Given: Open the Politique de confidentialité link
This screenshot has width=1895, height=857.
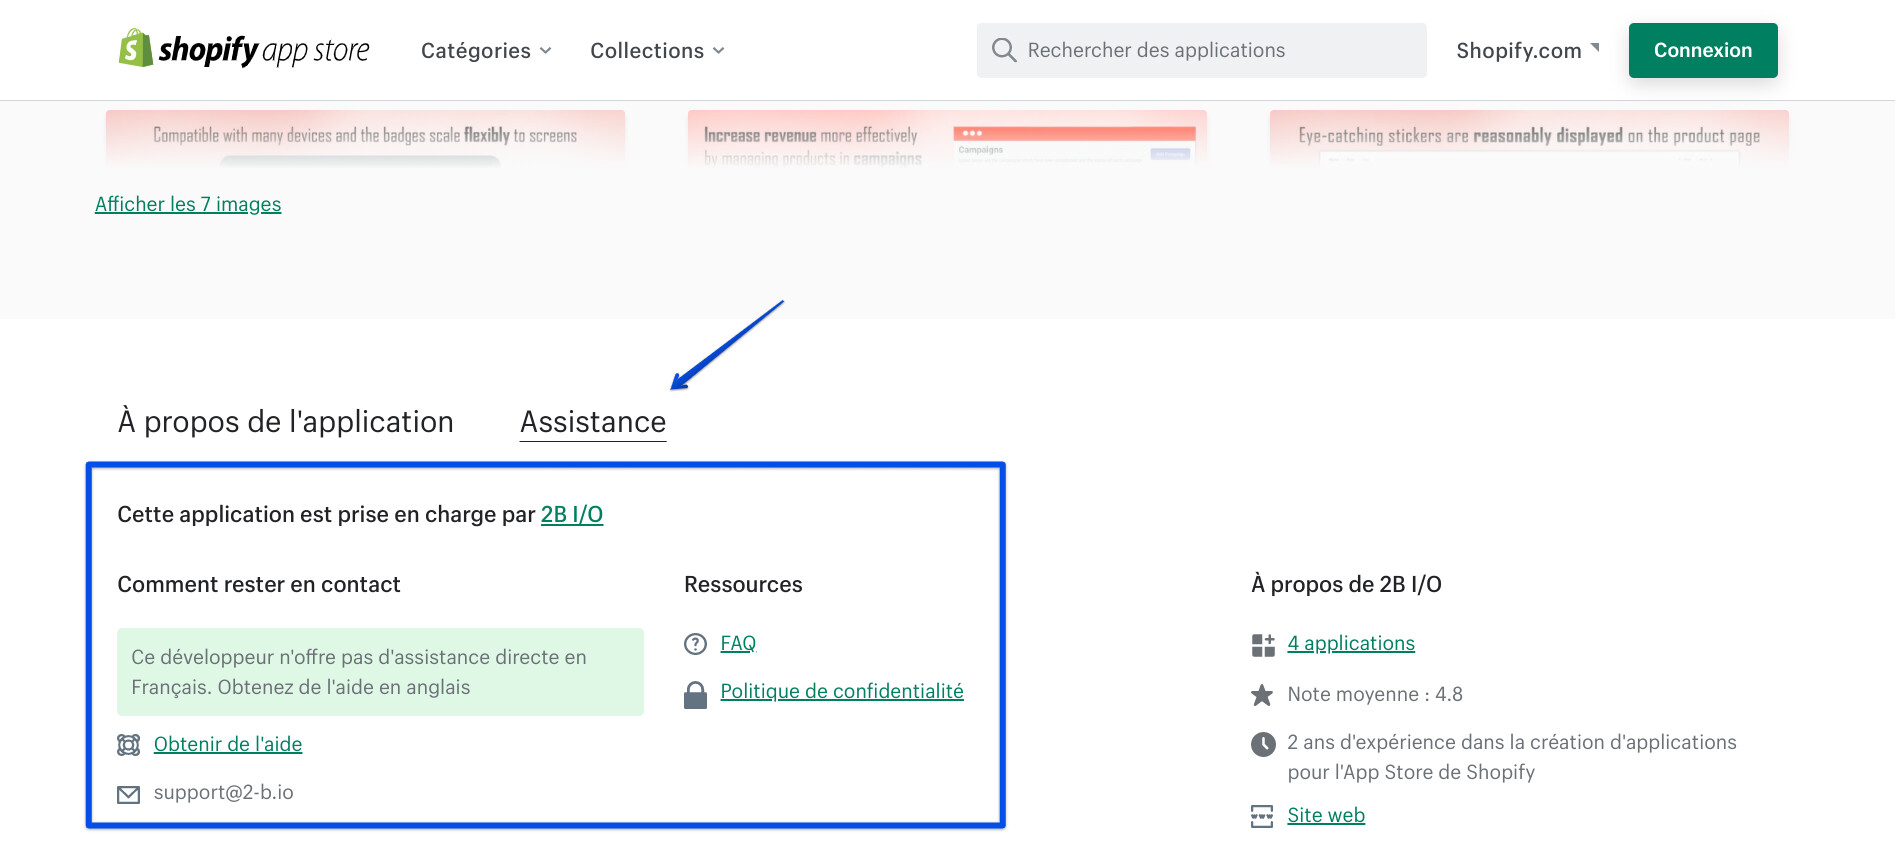Looking at the screenshot, I should pos(842,692).
